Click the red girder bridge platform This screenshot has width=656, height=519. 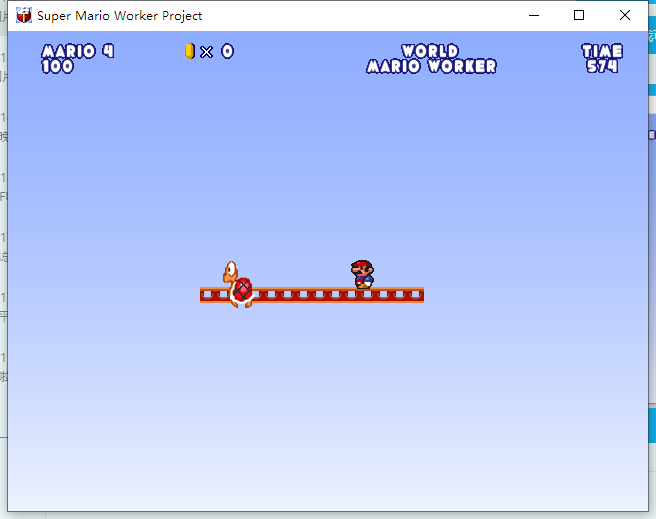[312, 295]
